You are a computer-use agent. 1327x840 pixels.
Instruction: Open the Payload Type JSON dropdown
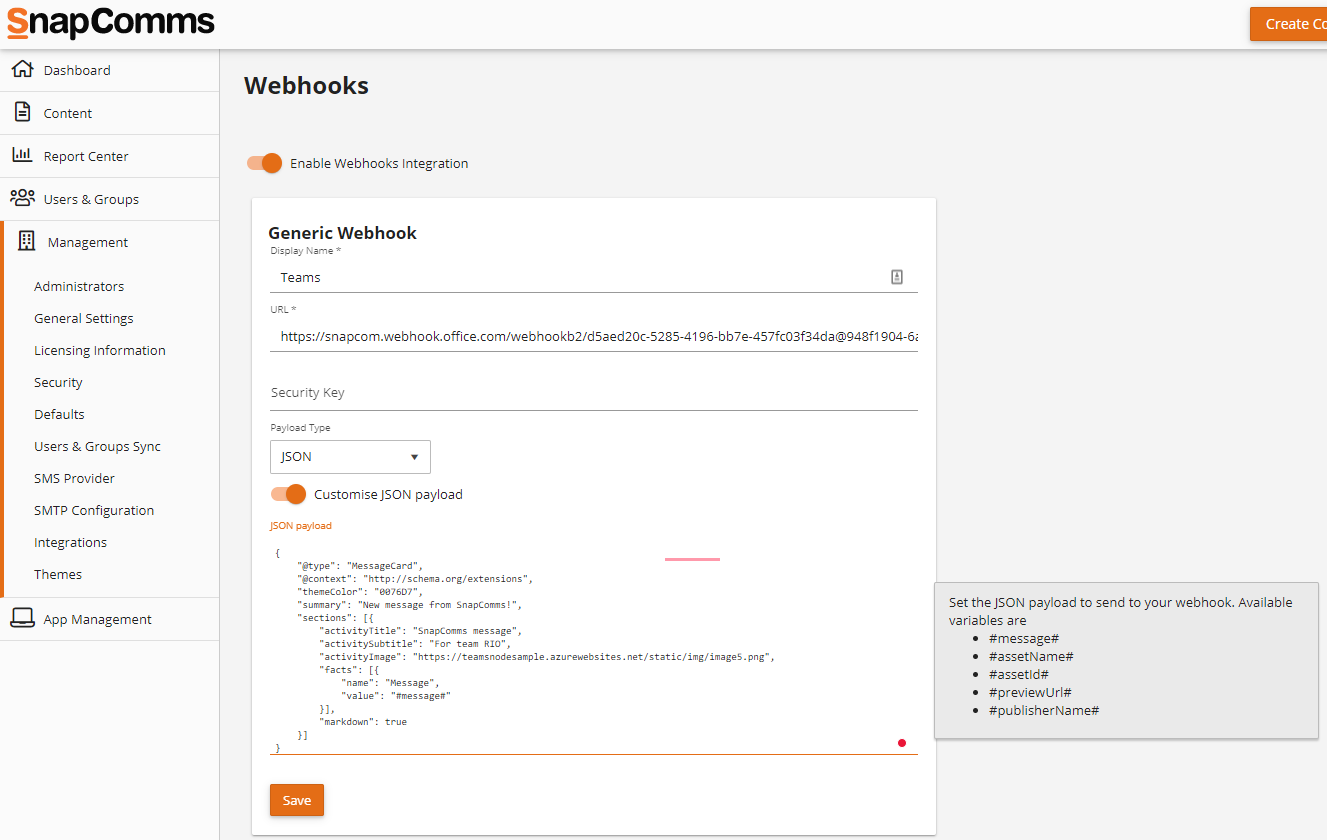(x=350, y=457)
